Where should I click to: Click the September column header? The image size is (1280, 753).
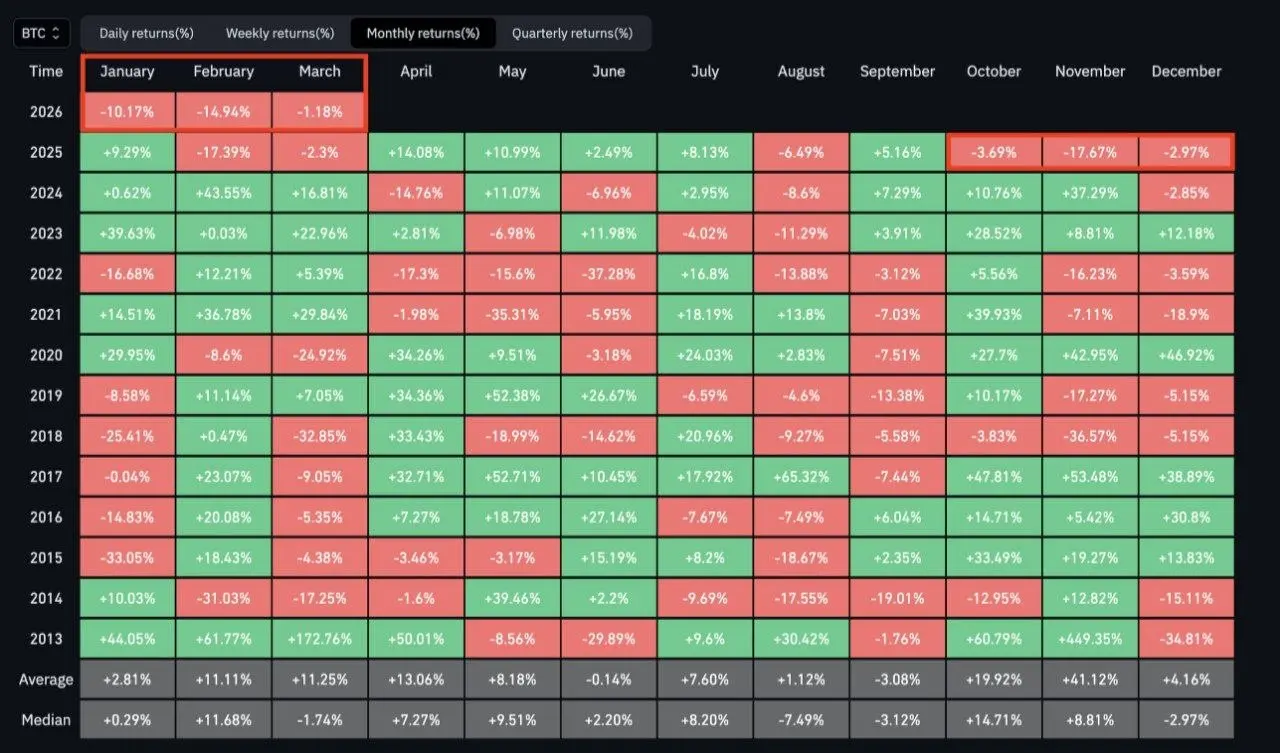pos(897,71)
